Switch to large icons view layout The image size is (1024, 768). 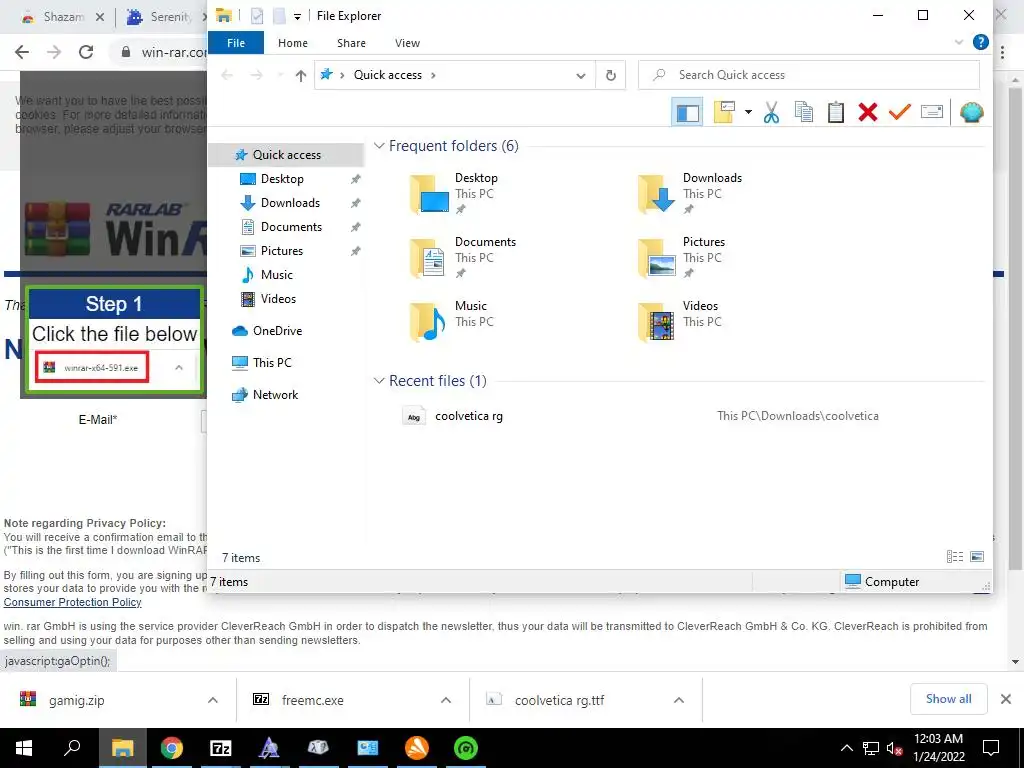point(977,557)
